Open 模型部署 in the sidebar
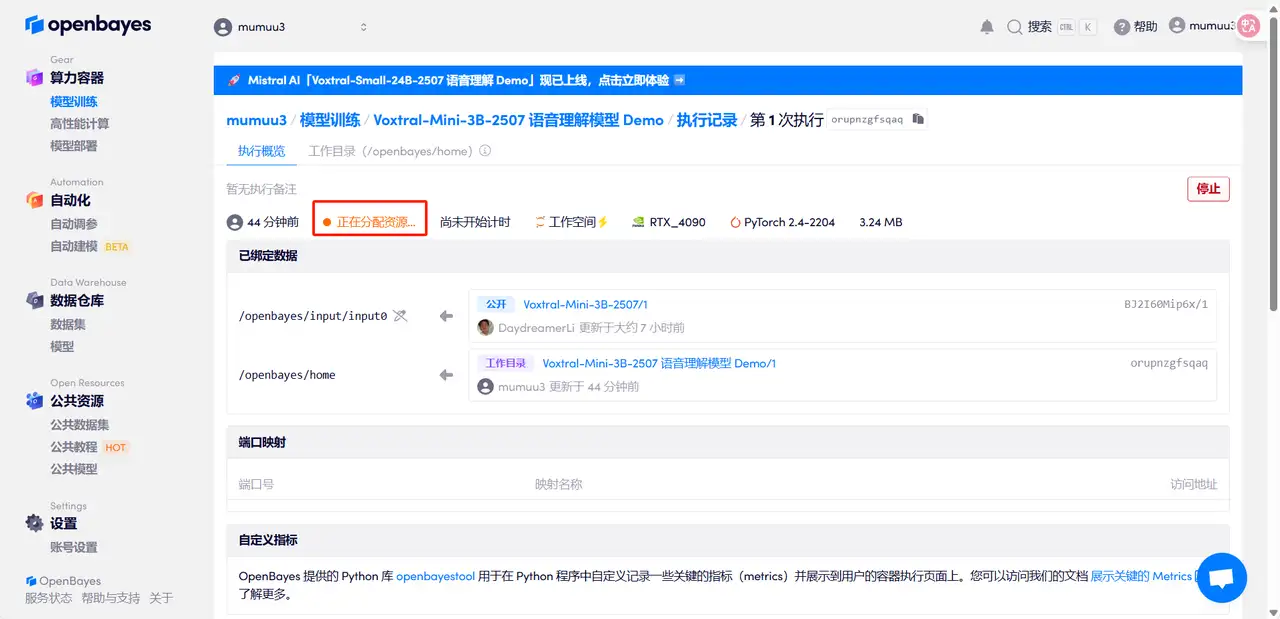 (x=74, y=145)
